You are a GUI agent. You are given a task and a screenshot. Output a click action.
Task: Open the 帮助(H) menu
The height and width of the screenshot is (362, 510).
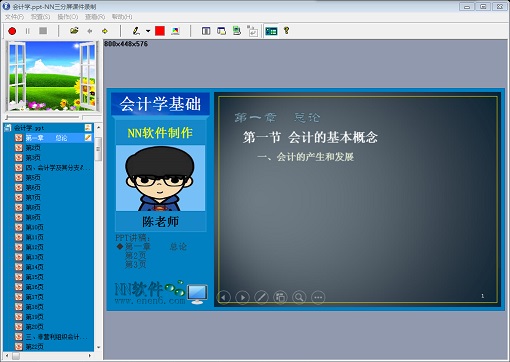coord(122,17)
